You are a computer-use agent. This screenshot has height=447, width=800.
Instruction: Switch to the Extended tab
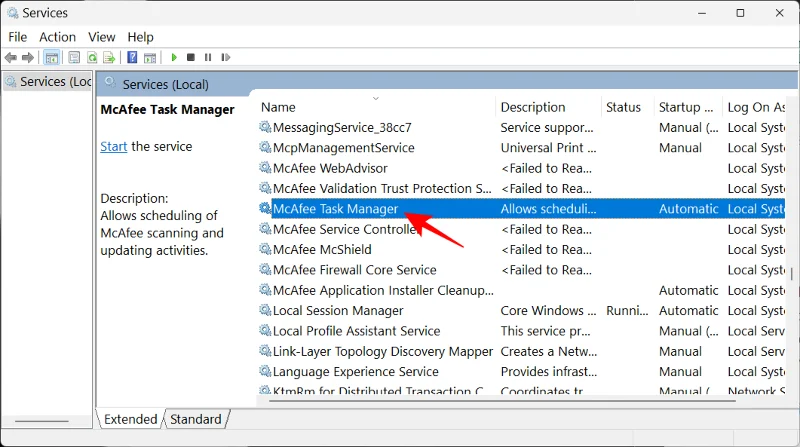[x=131, y=419]
